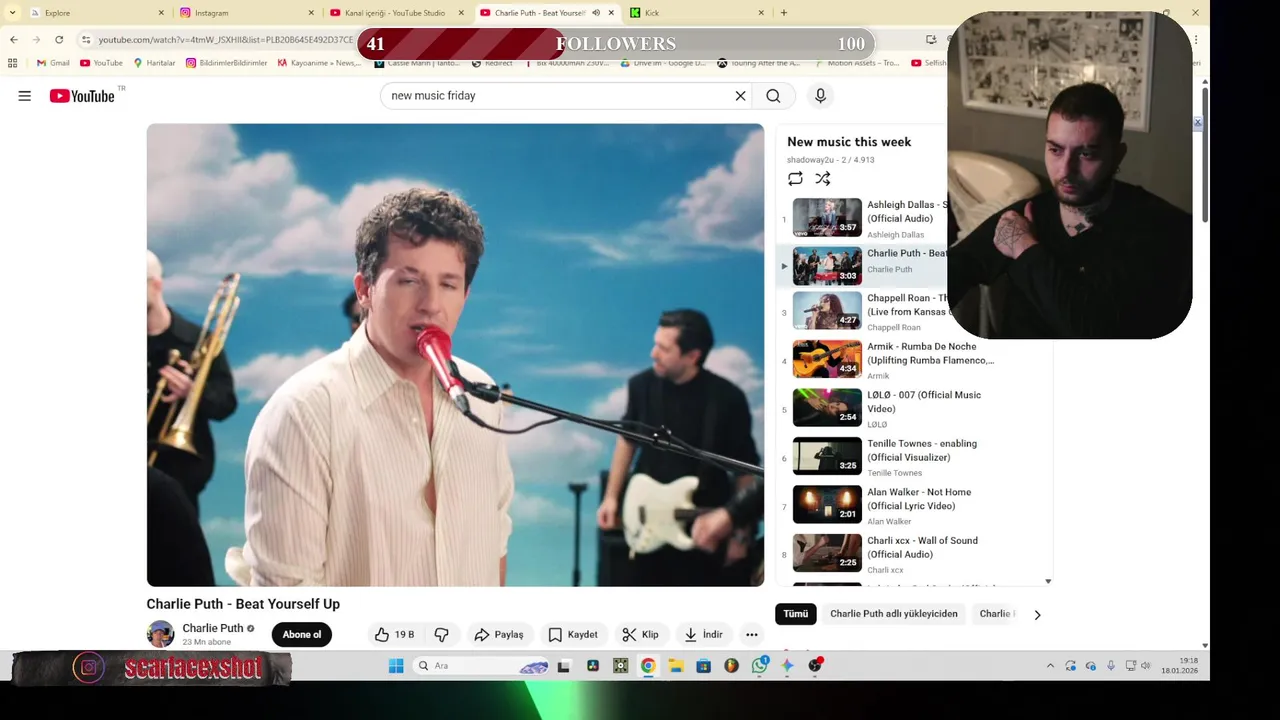Open WhatsApp from the taskbar
The height and width of the screenshot is (720, 1280).
pos(760,666)
